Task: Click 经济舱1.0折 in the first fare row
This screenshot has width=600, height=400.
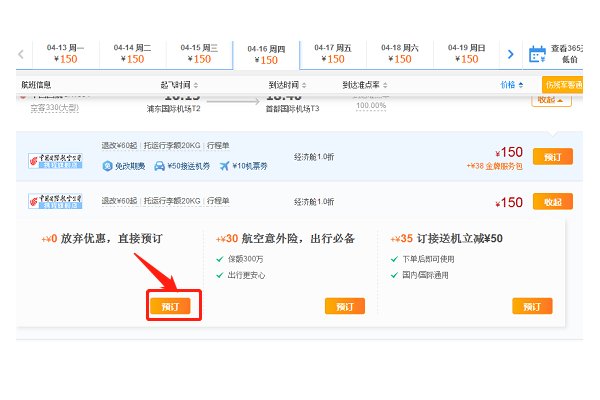Action: [x=314, y=157]
